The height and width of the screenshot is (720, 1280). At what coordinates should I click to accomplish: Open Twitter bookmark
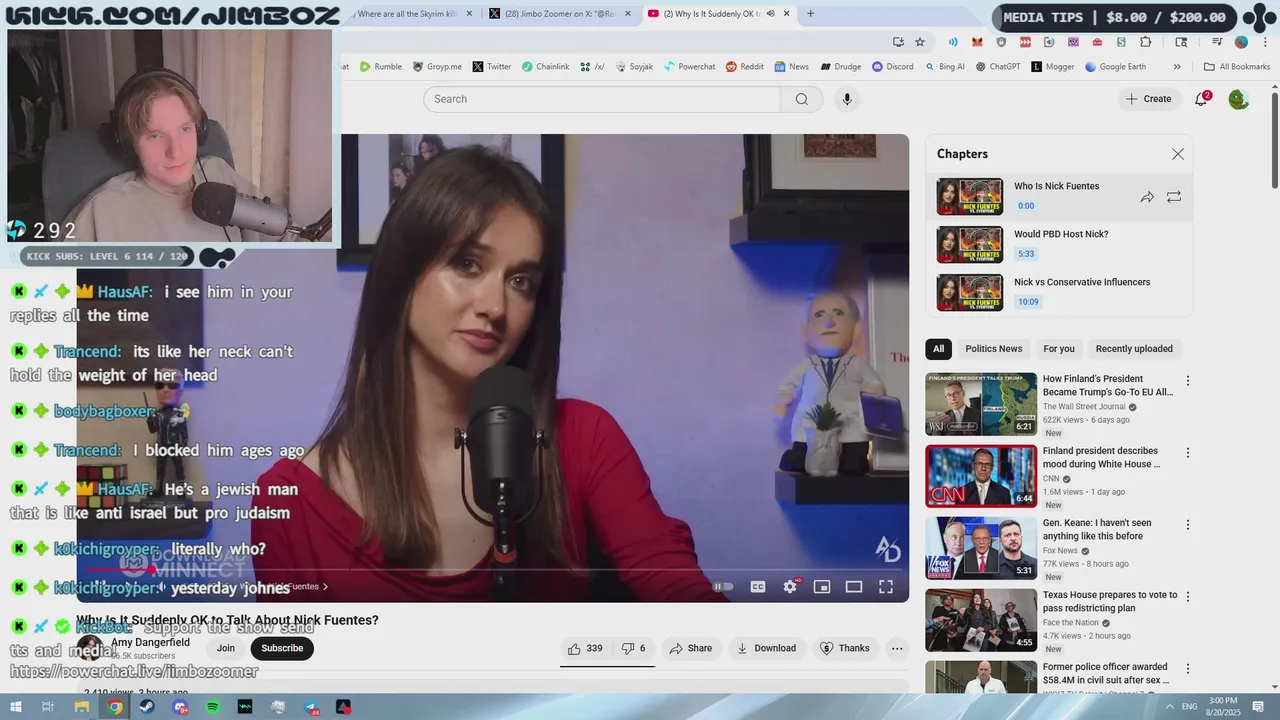[x=492, y=67]
